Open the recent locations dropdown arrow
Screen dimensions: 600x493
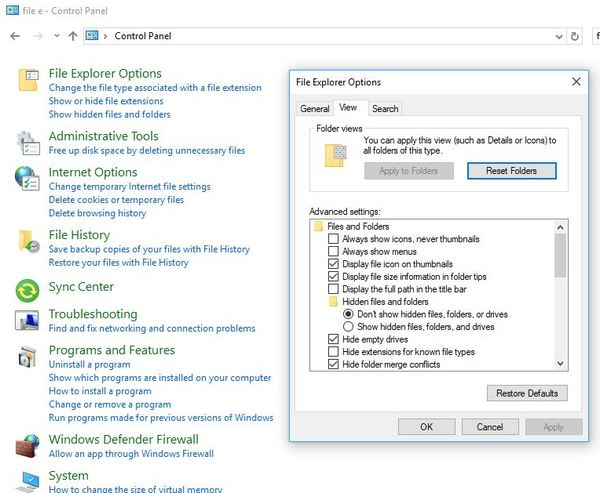(x=57, y=36)
